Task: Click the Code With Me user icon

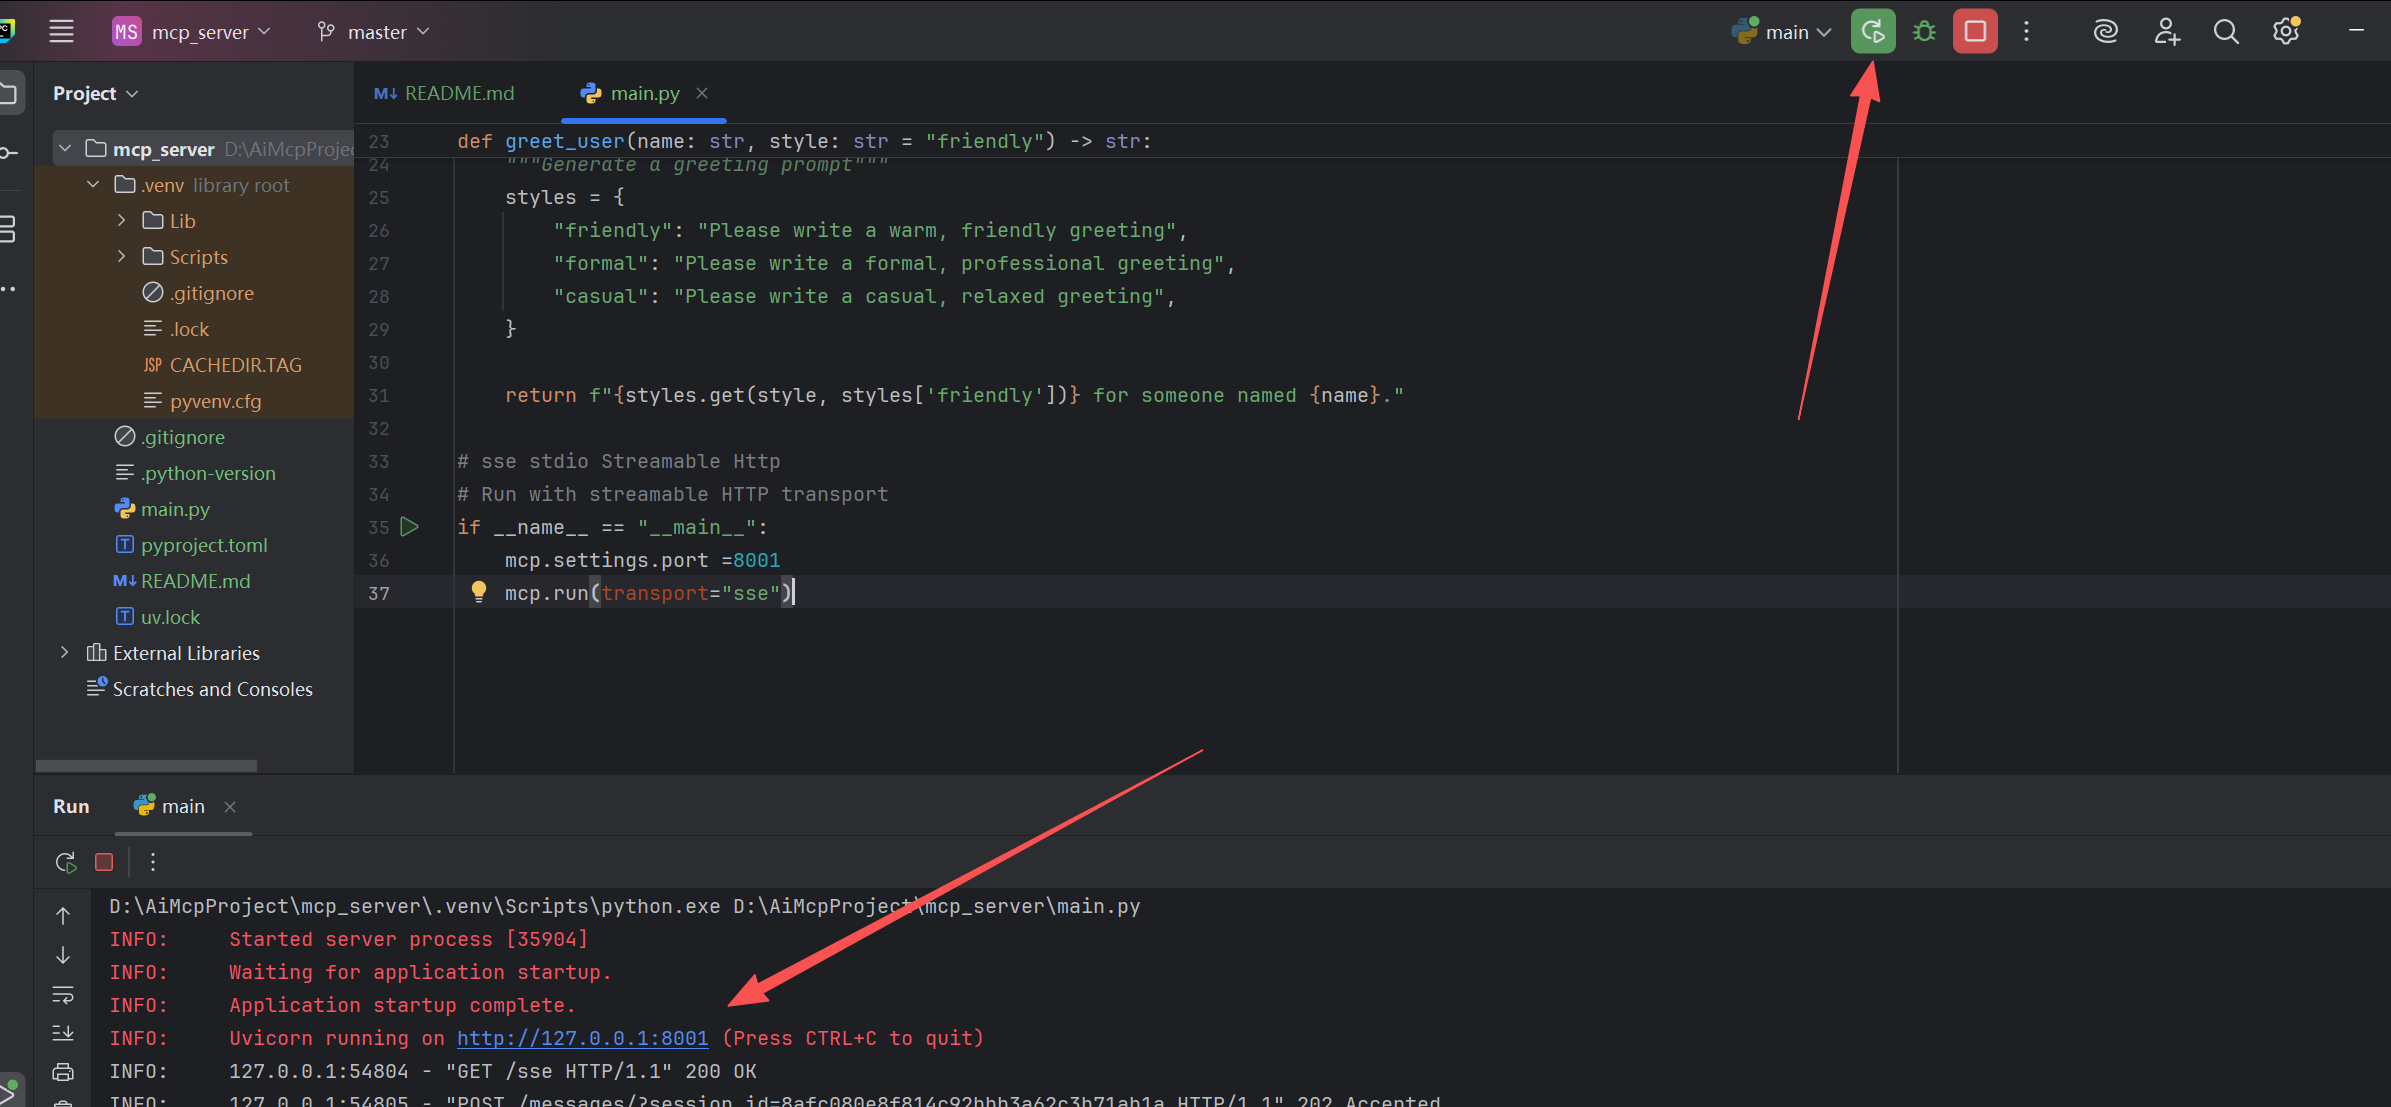Action: point(2166,31)
